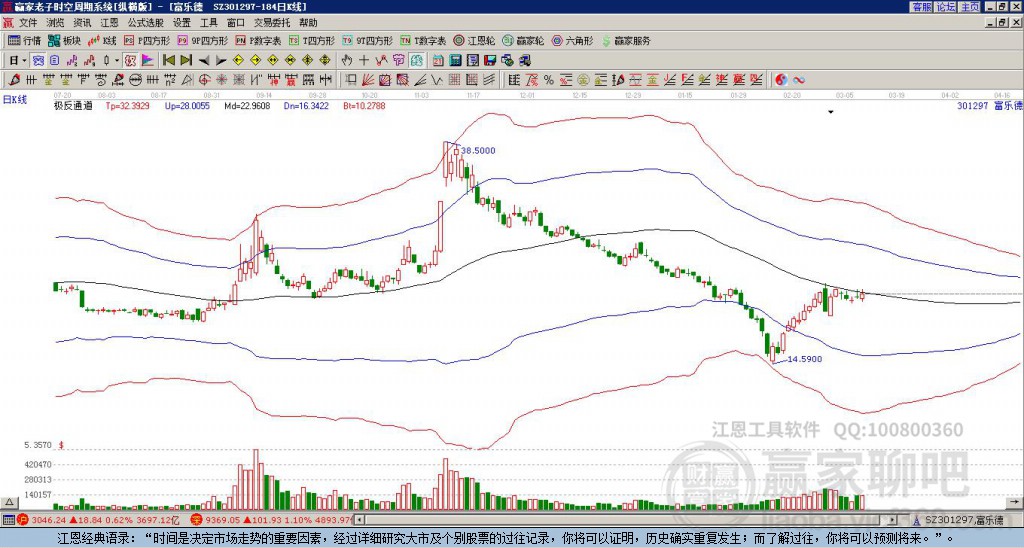Screen dimensions: 1024x548
Task: Click the small black dropdown triangle above chart
Action: [831, 112]
